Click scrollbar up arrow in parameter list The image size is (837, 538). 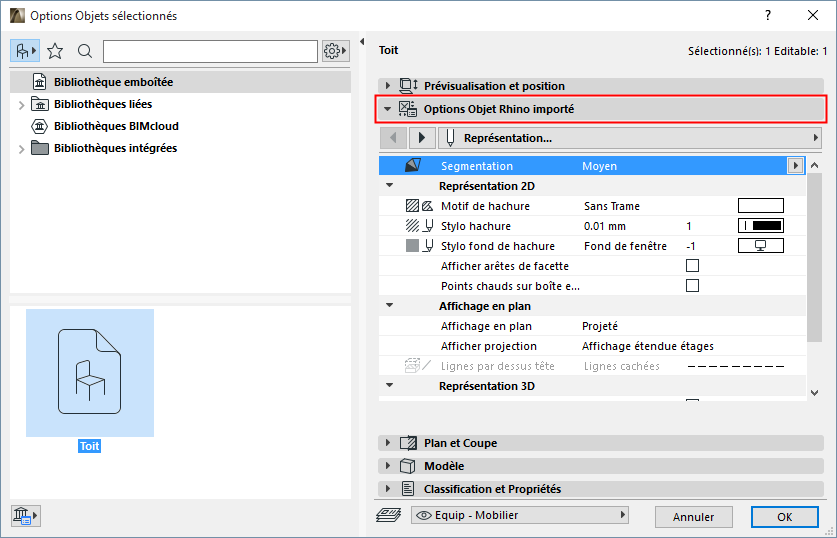pyautogui.click(x=815, y=165)
